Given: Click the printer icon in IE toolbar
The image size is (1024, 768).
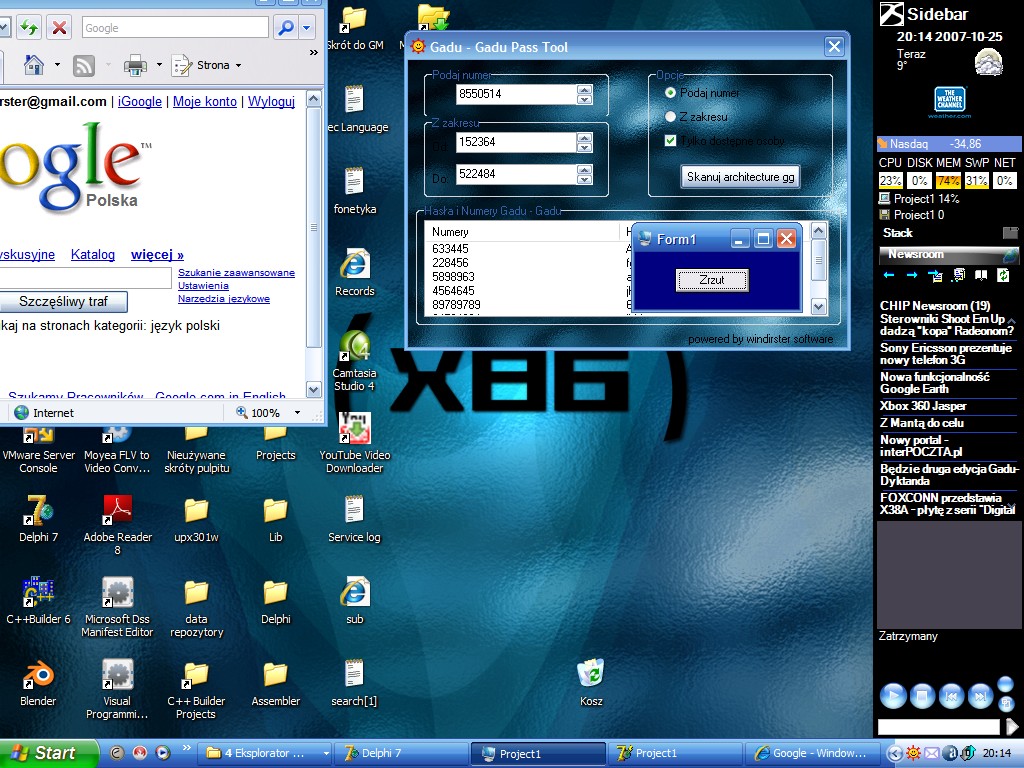Looking at the screenshot, I should pyautogui.click(x=135, y=65).
